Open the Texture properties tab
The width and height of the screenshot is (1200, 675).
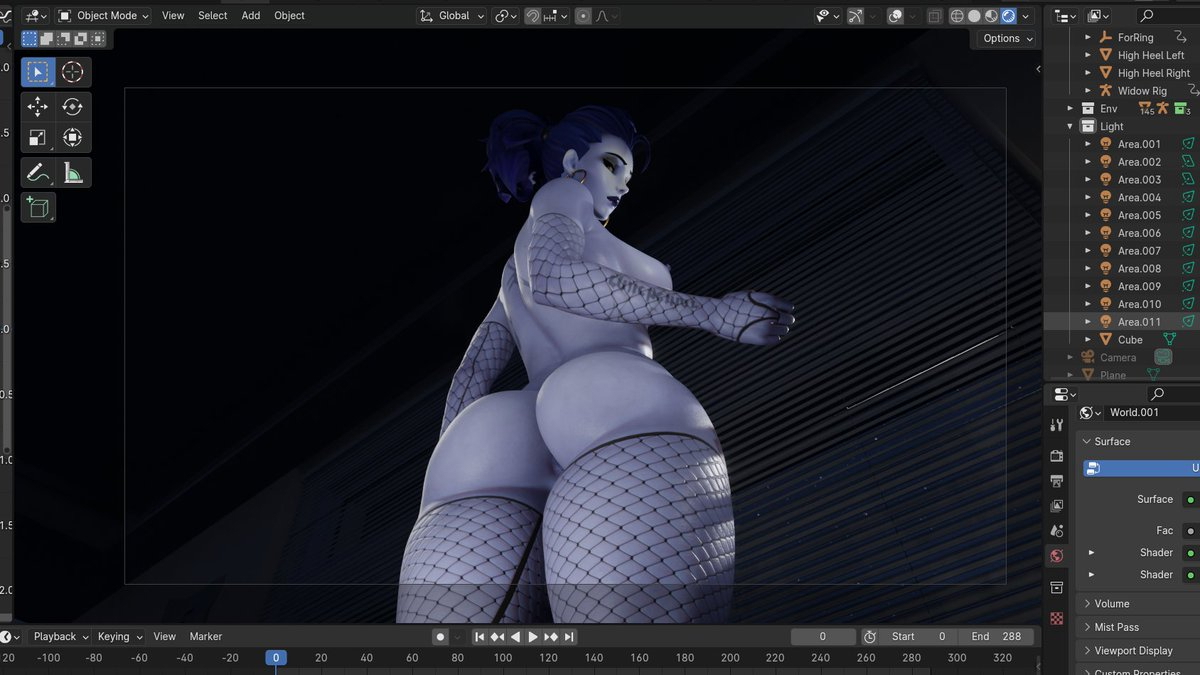pos(1057,618)
